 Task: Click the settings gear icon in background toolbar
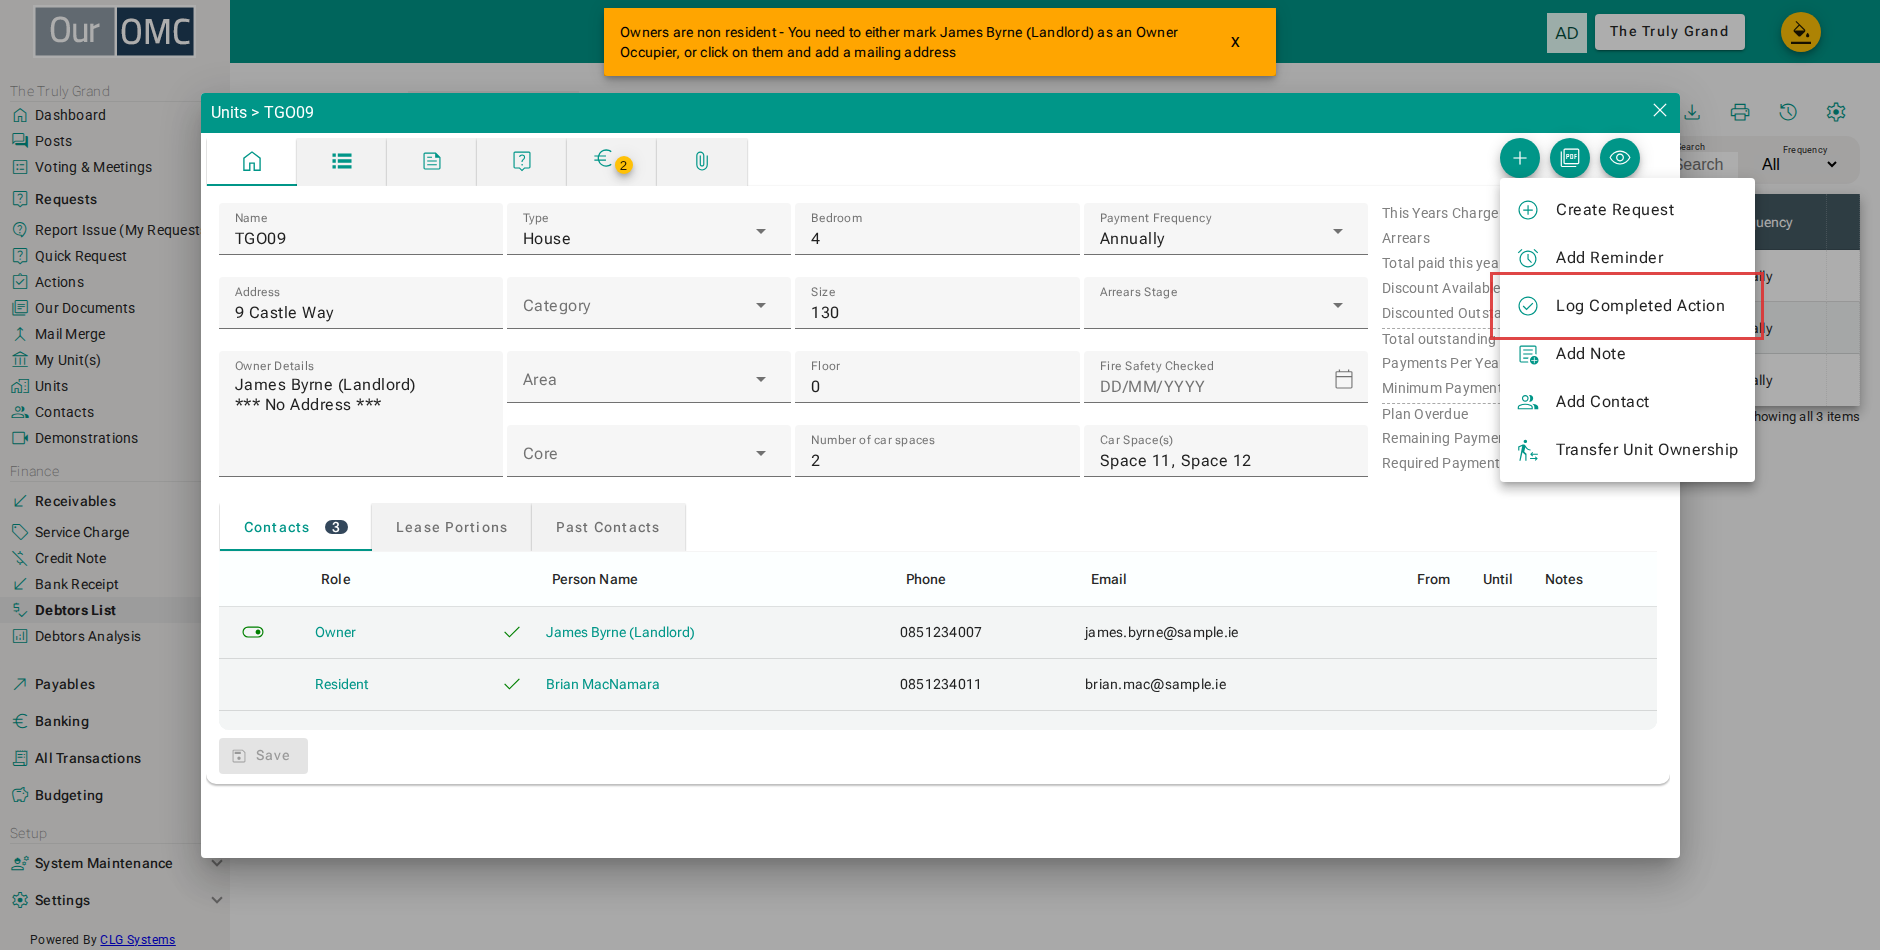[x=1836, y=112]
